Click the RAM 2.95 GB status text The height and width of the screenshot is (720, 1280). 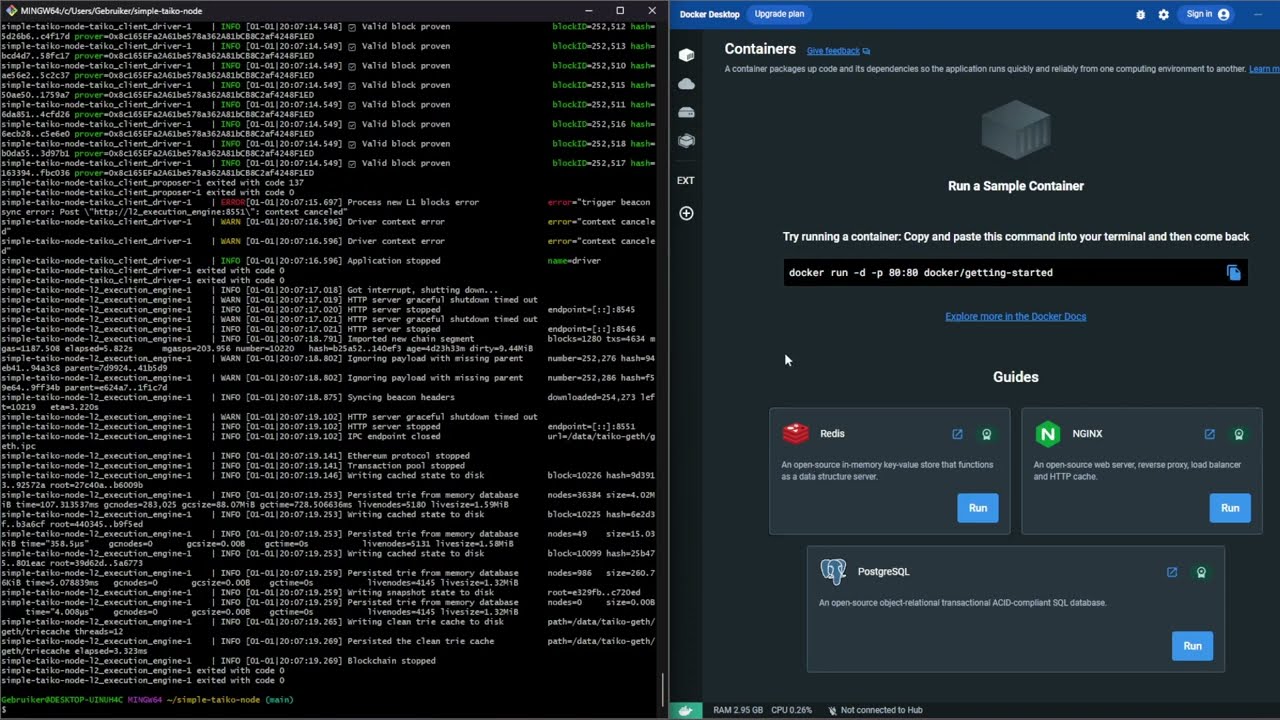[738, 710]
